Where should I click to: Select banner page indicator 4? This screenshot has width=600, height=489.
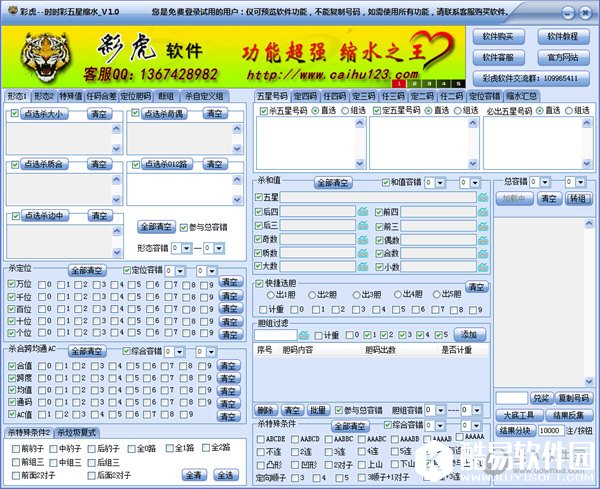tap(443, 83)
